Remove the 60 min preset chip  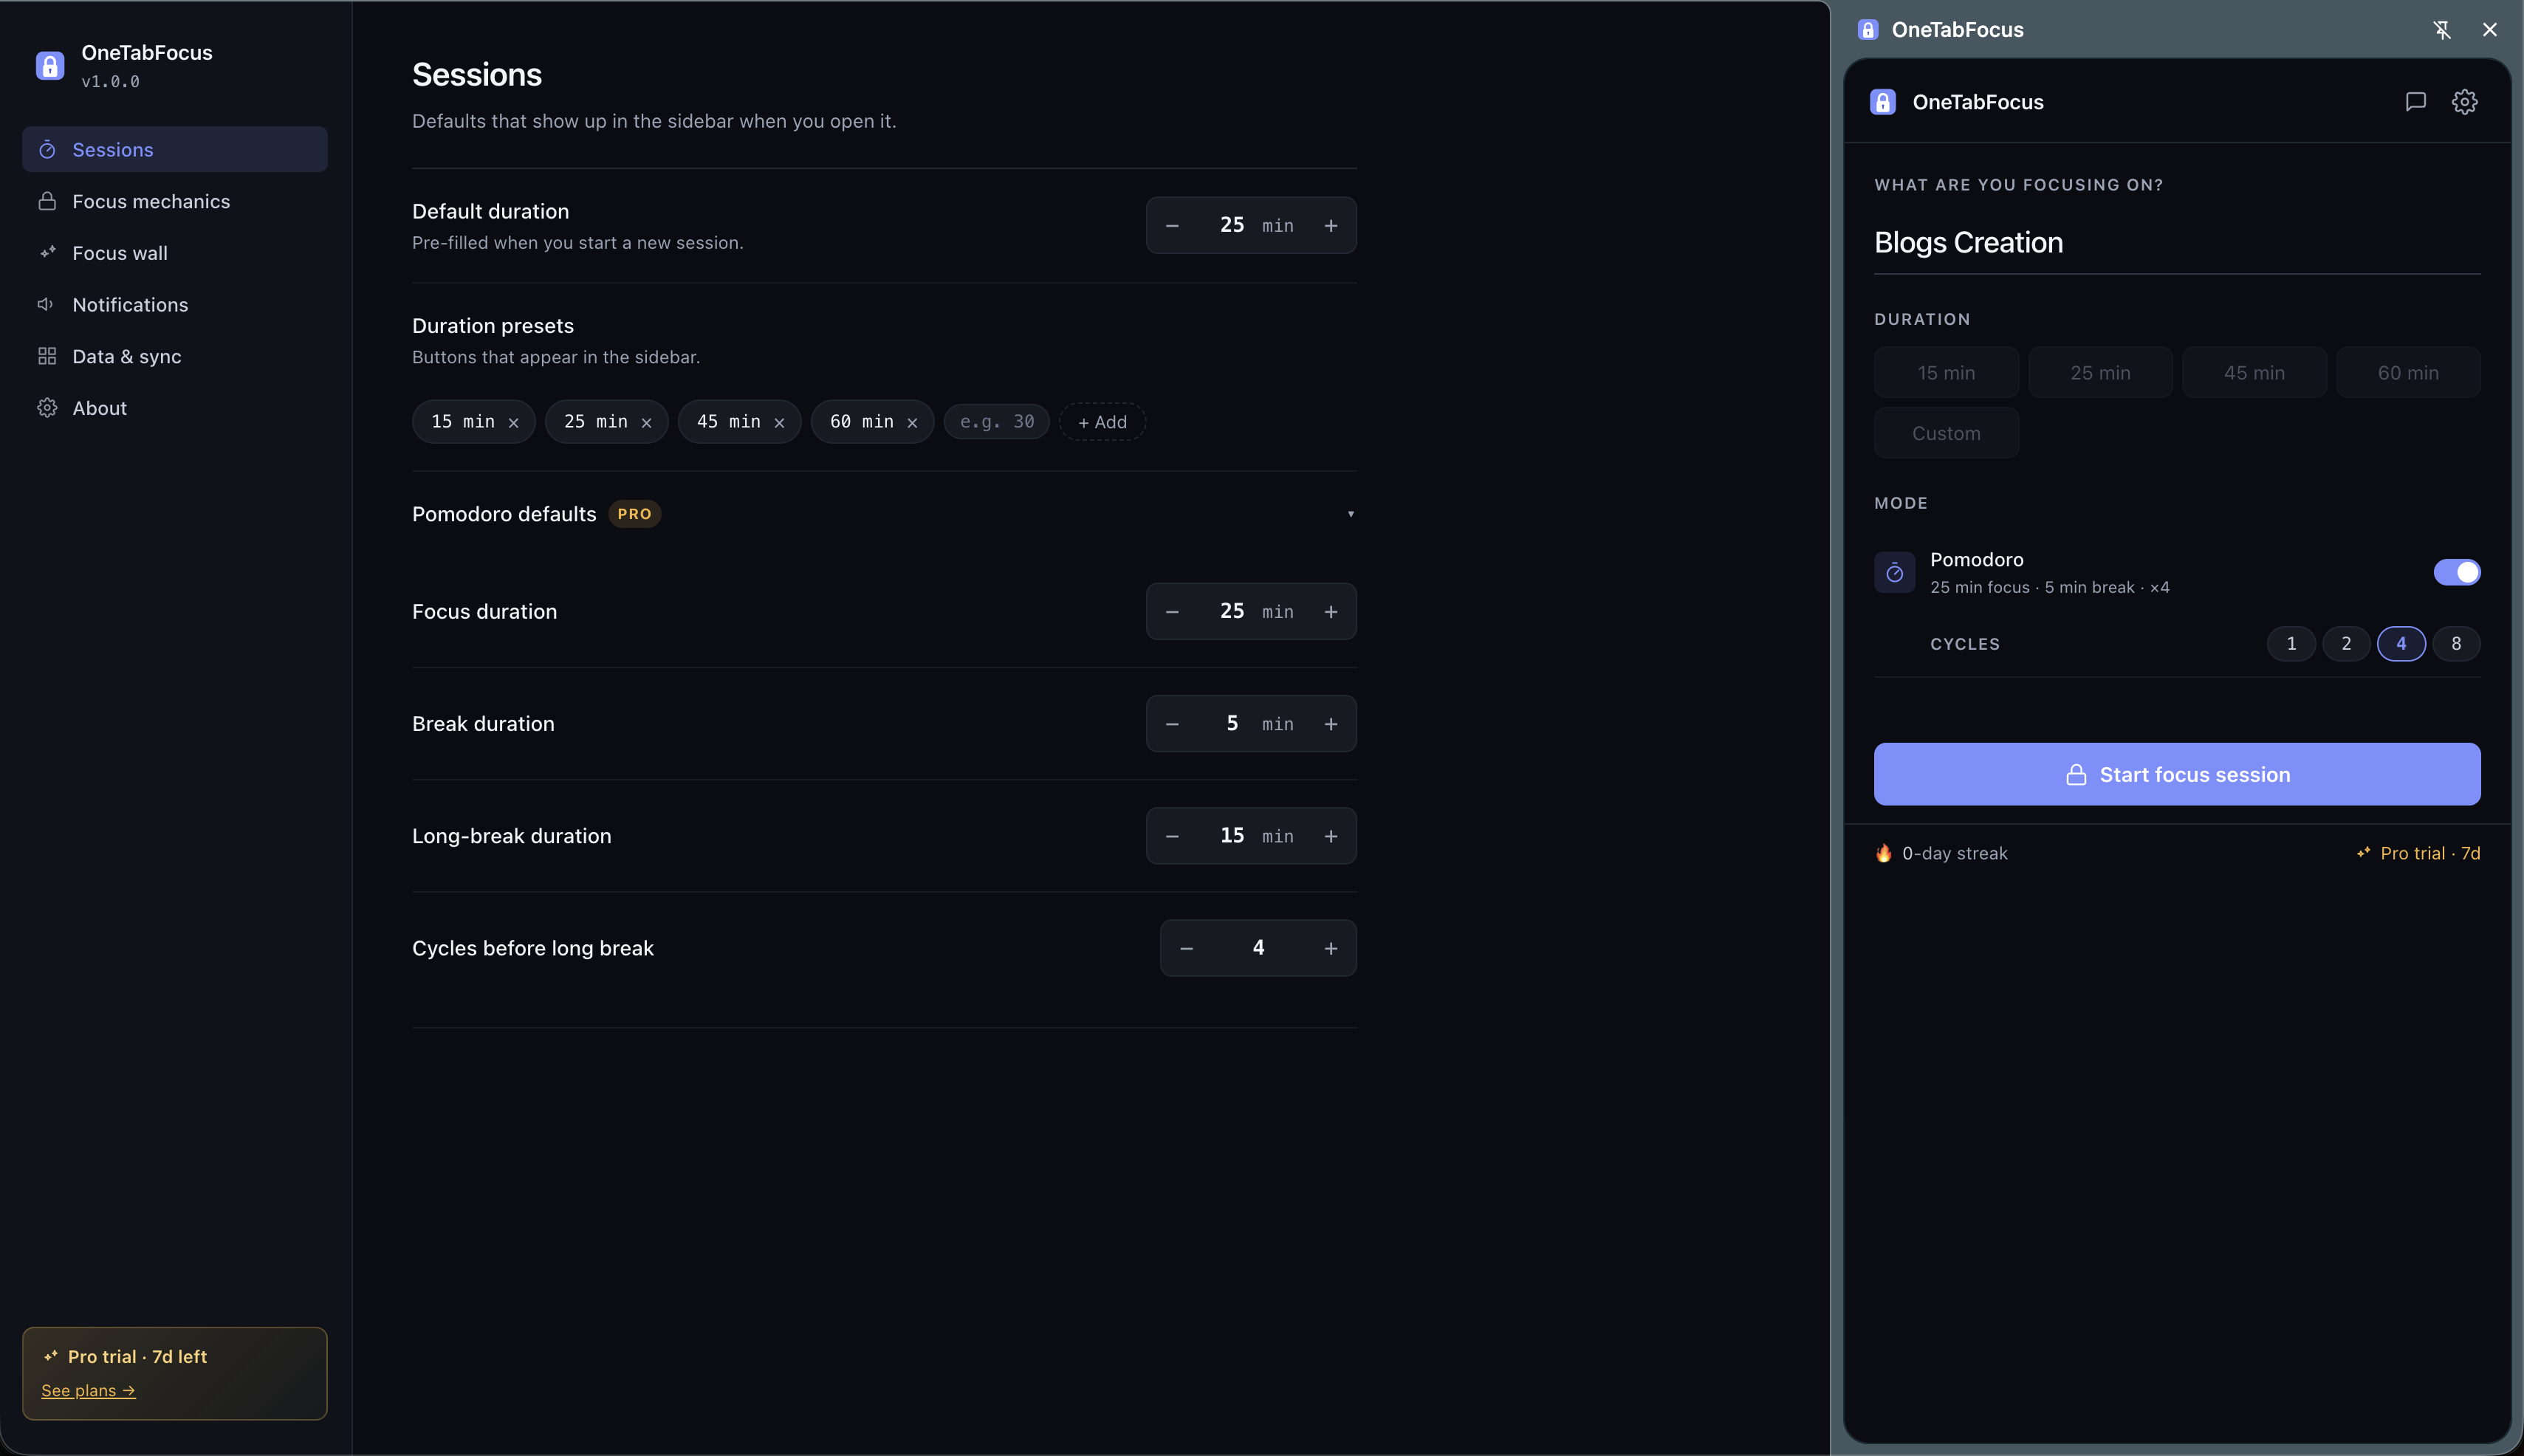tap(912, 423)
